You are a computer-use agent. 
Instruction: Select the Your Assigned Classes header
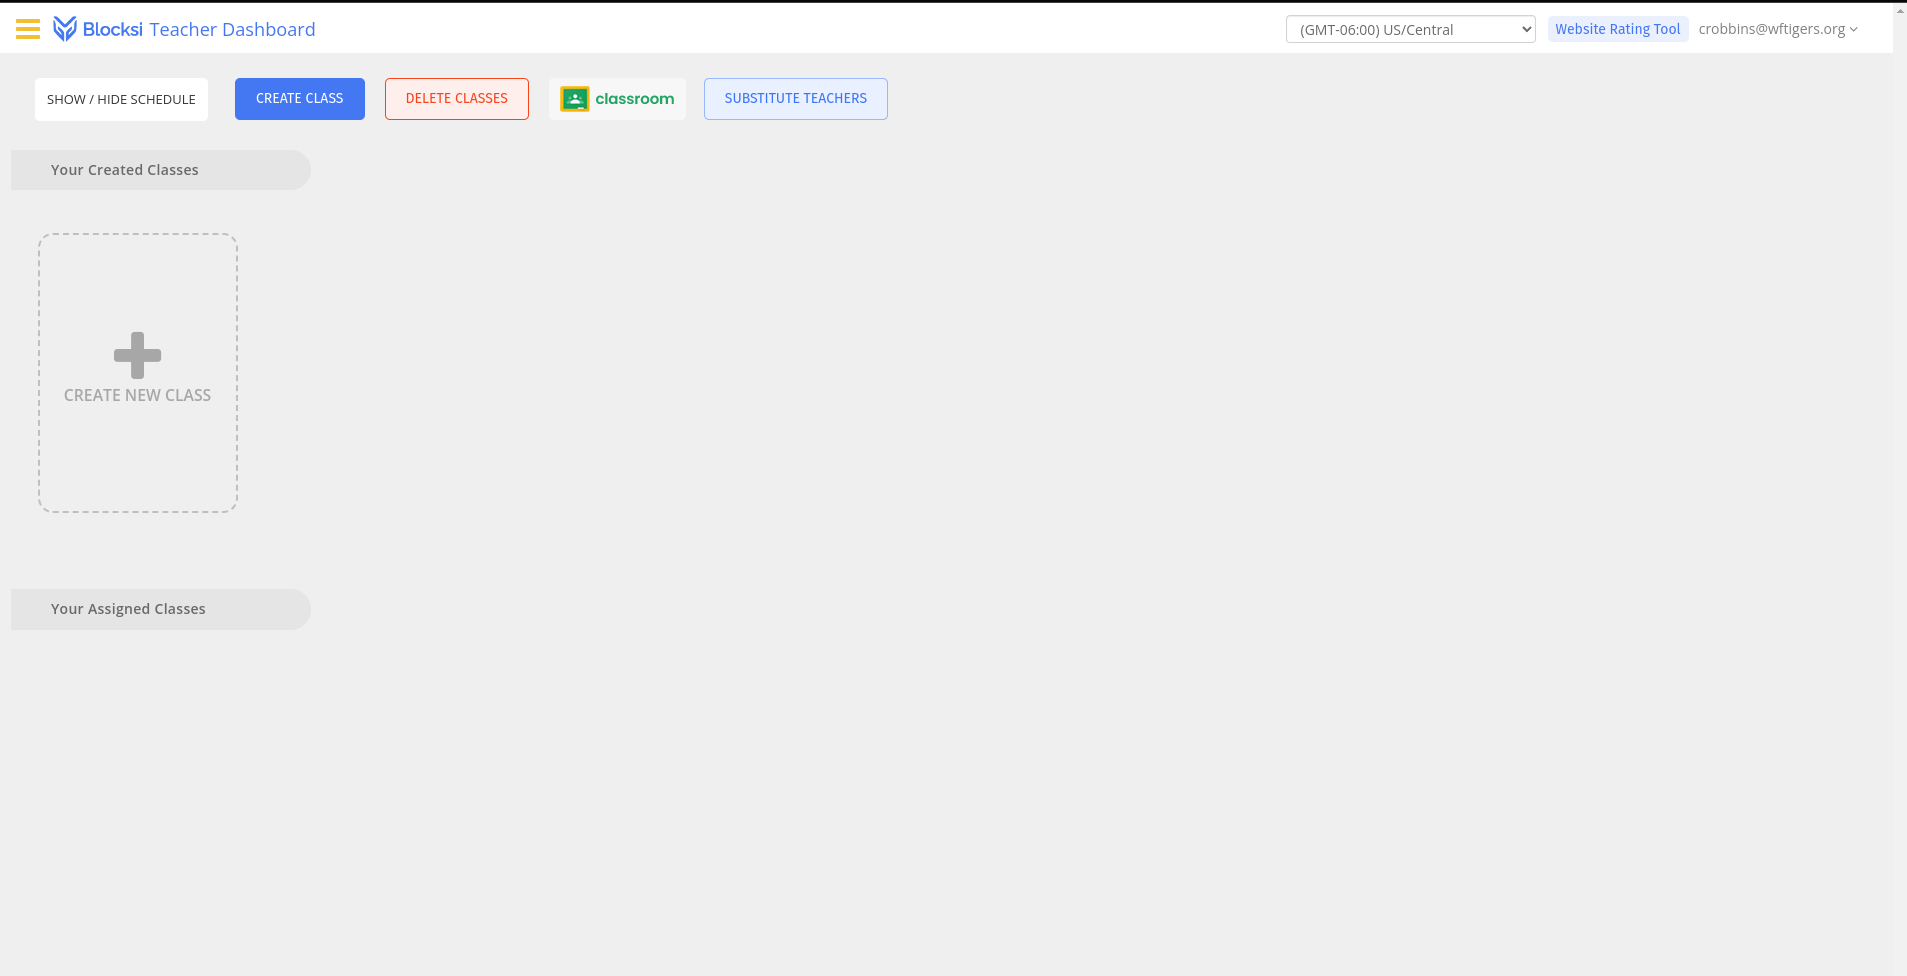[x=161, y=609]
